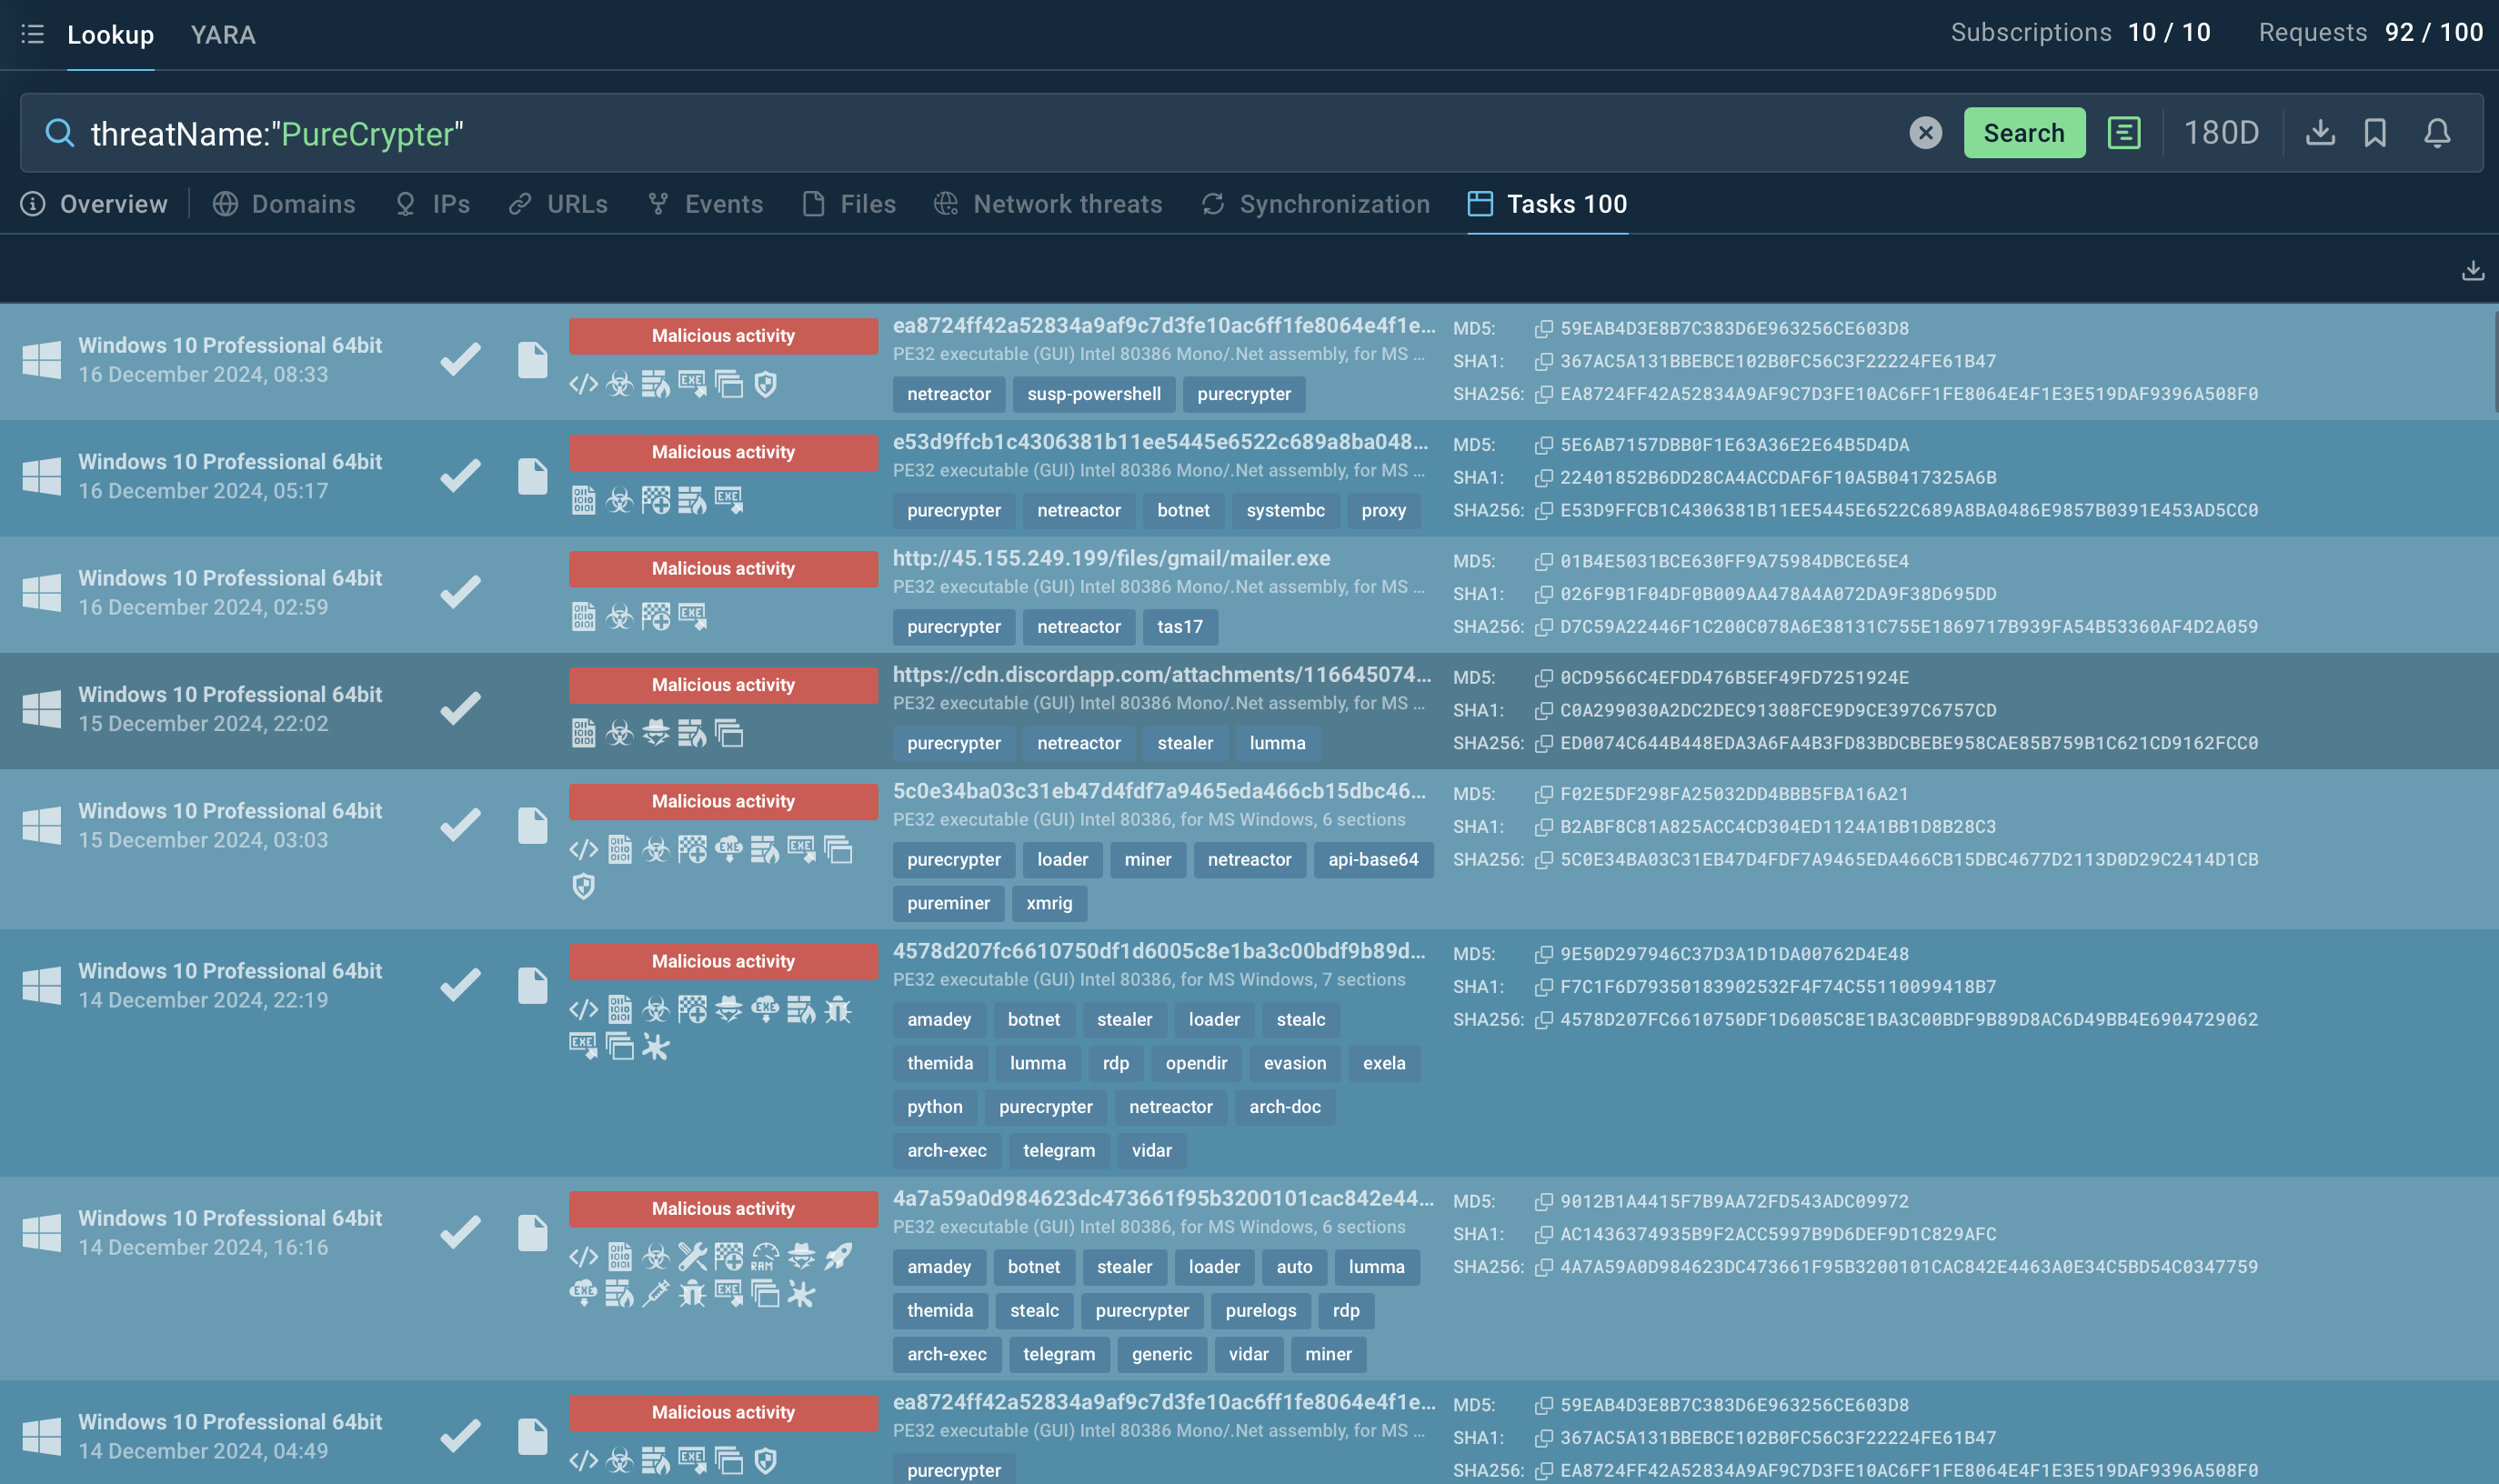Image resolution: width=2499 pixels, height=1484 pixels.
Task: Open the cdn.discordapp.com attachments task link
Action: (x=1161, y=675)
